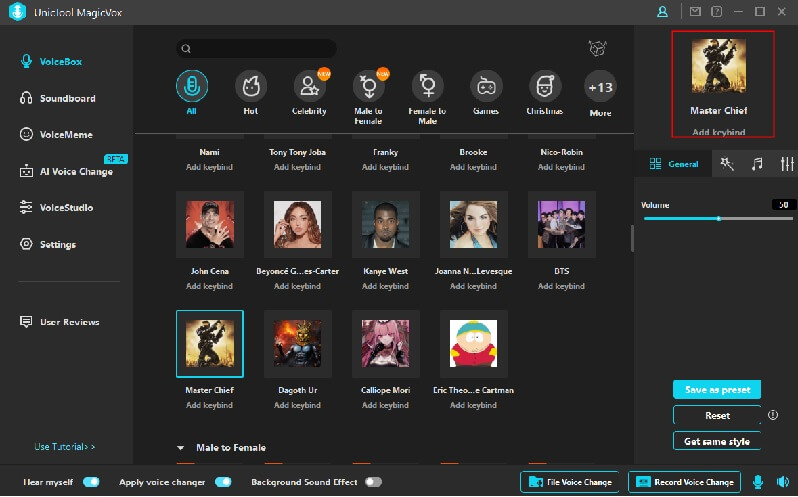Viewport: 798px width, 497px height.
Task: Select the BTS voice thumbnail
Action: point(562,224)
